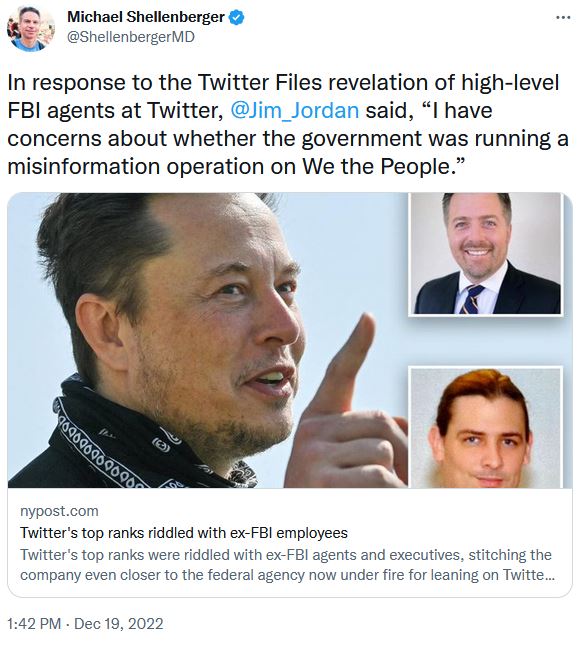Click the words "Twitter Files" in tweet
580x645 pixels.
[260, 83]
